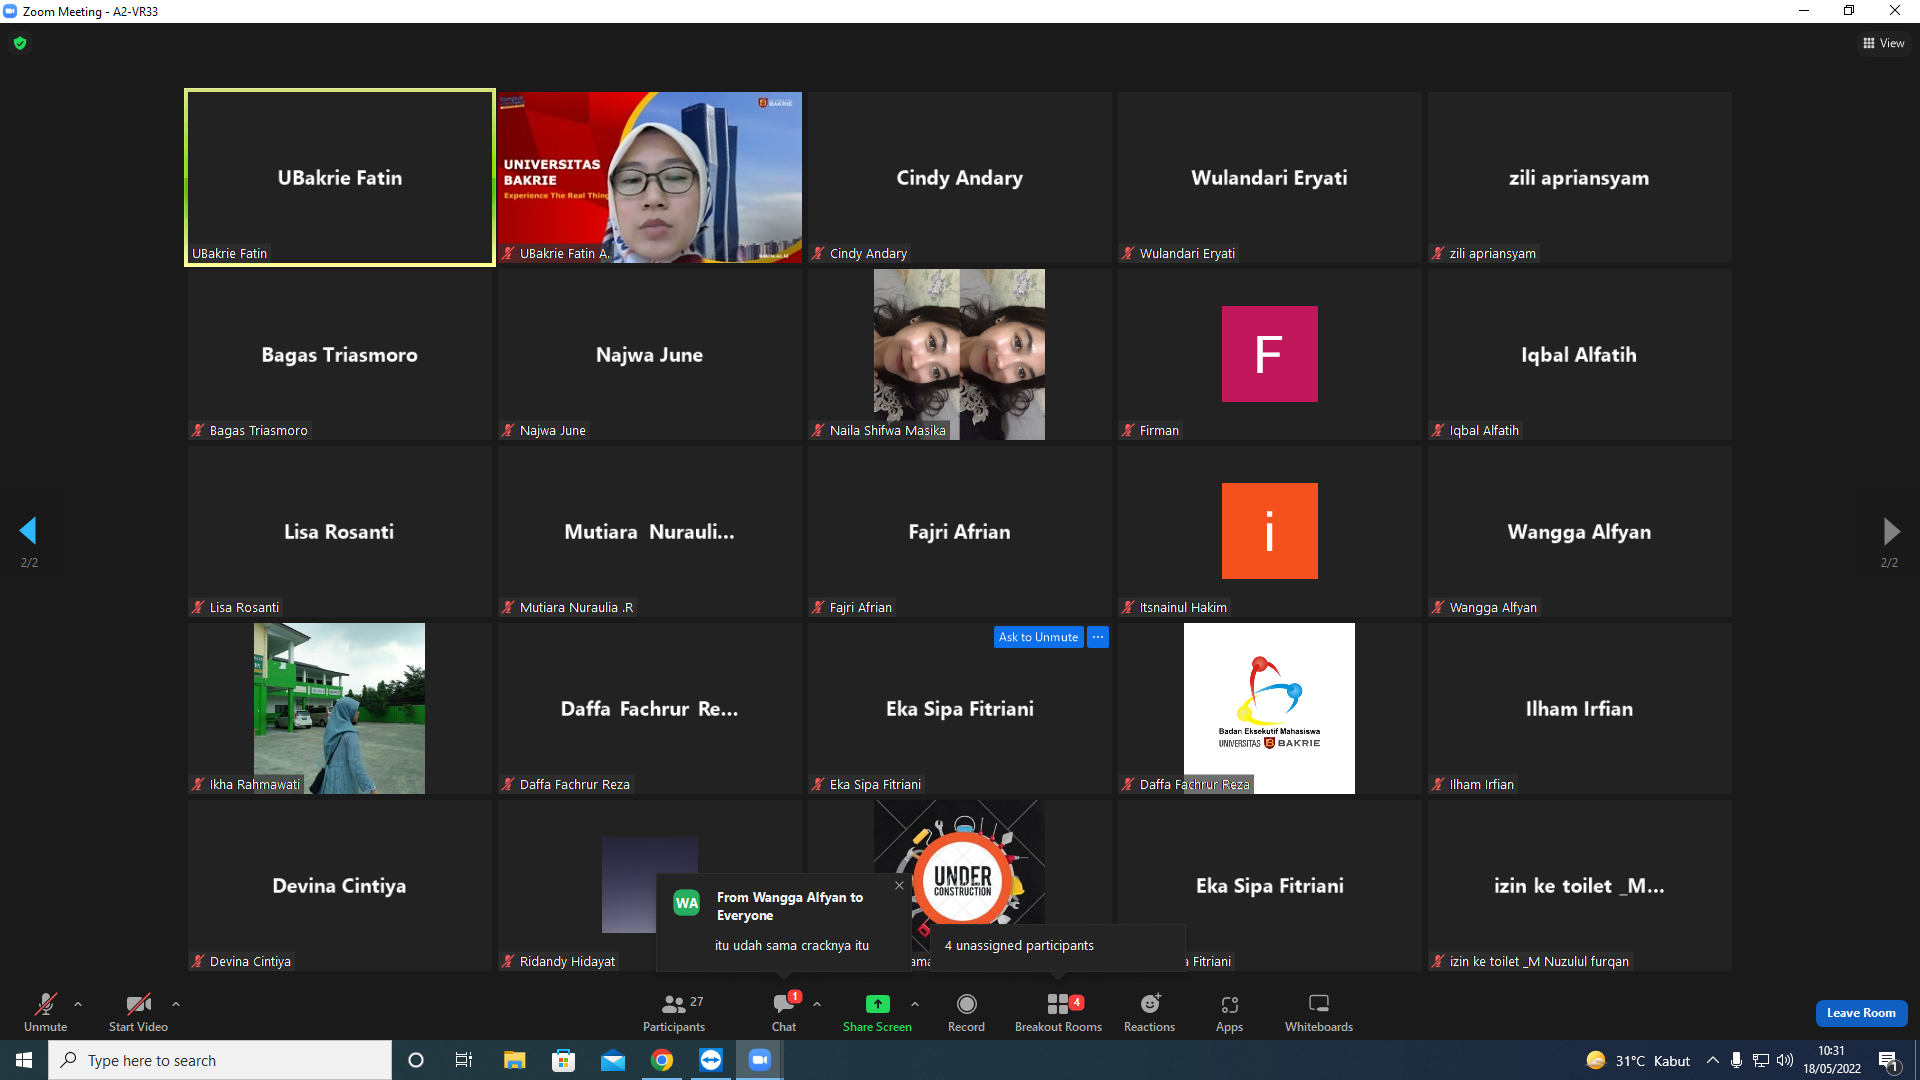1920x1080 pixels.
Task: Select Bagas Triasmoro participant tile
Action: (x=339, y=354)
